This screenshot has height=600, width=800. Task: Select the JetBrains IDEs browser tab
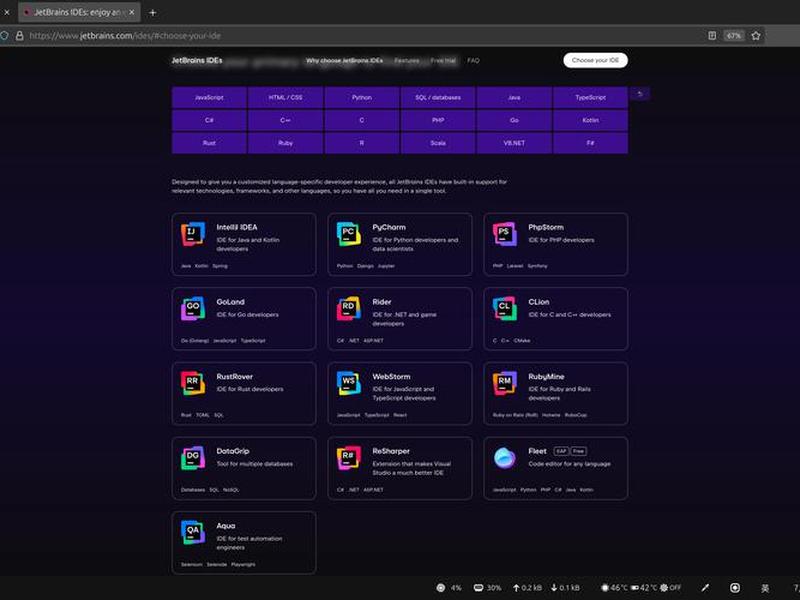79,12
